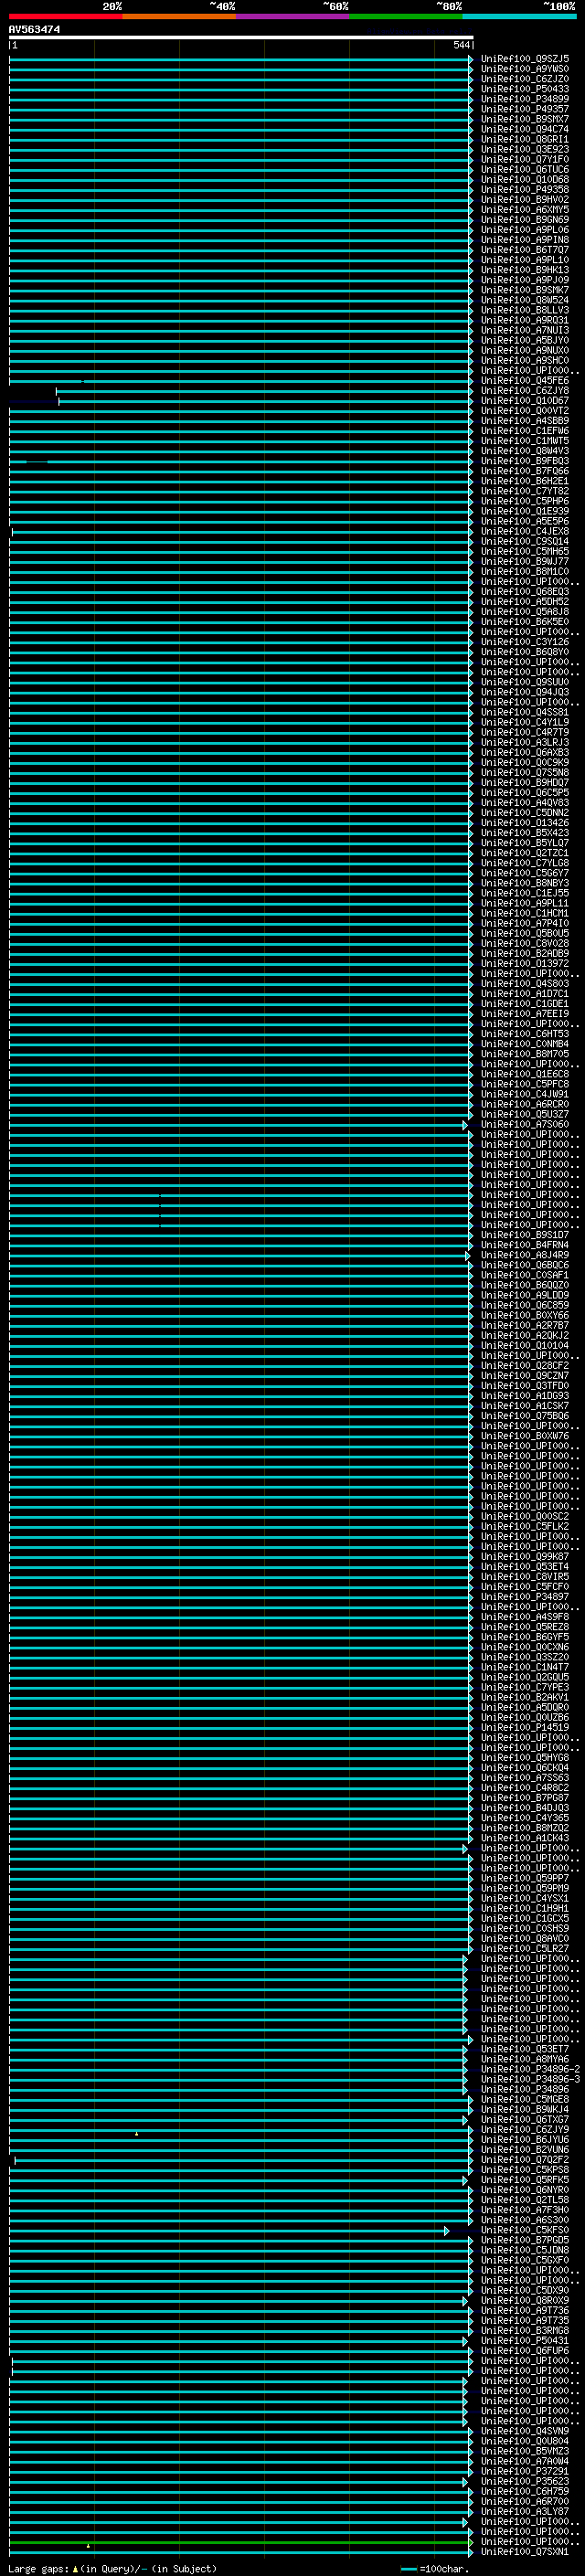The image size is (585, 2576).
Task: Select the UniRef100_C7YT82 hit
Action: pos(525,491)
